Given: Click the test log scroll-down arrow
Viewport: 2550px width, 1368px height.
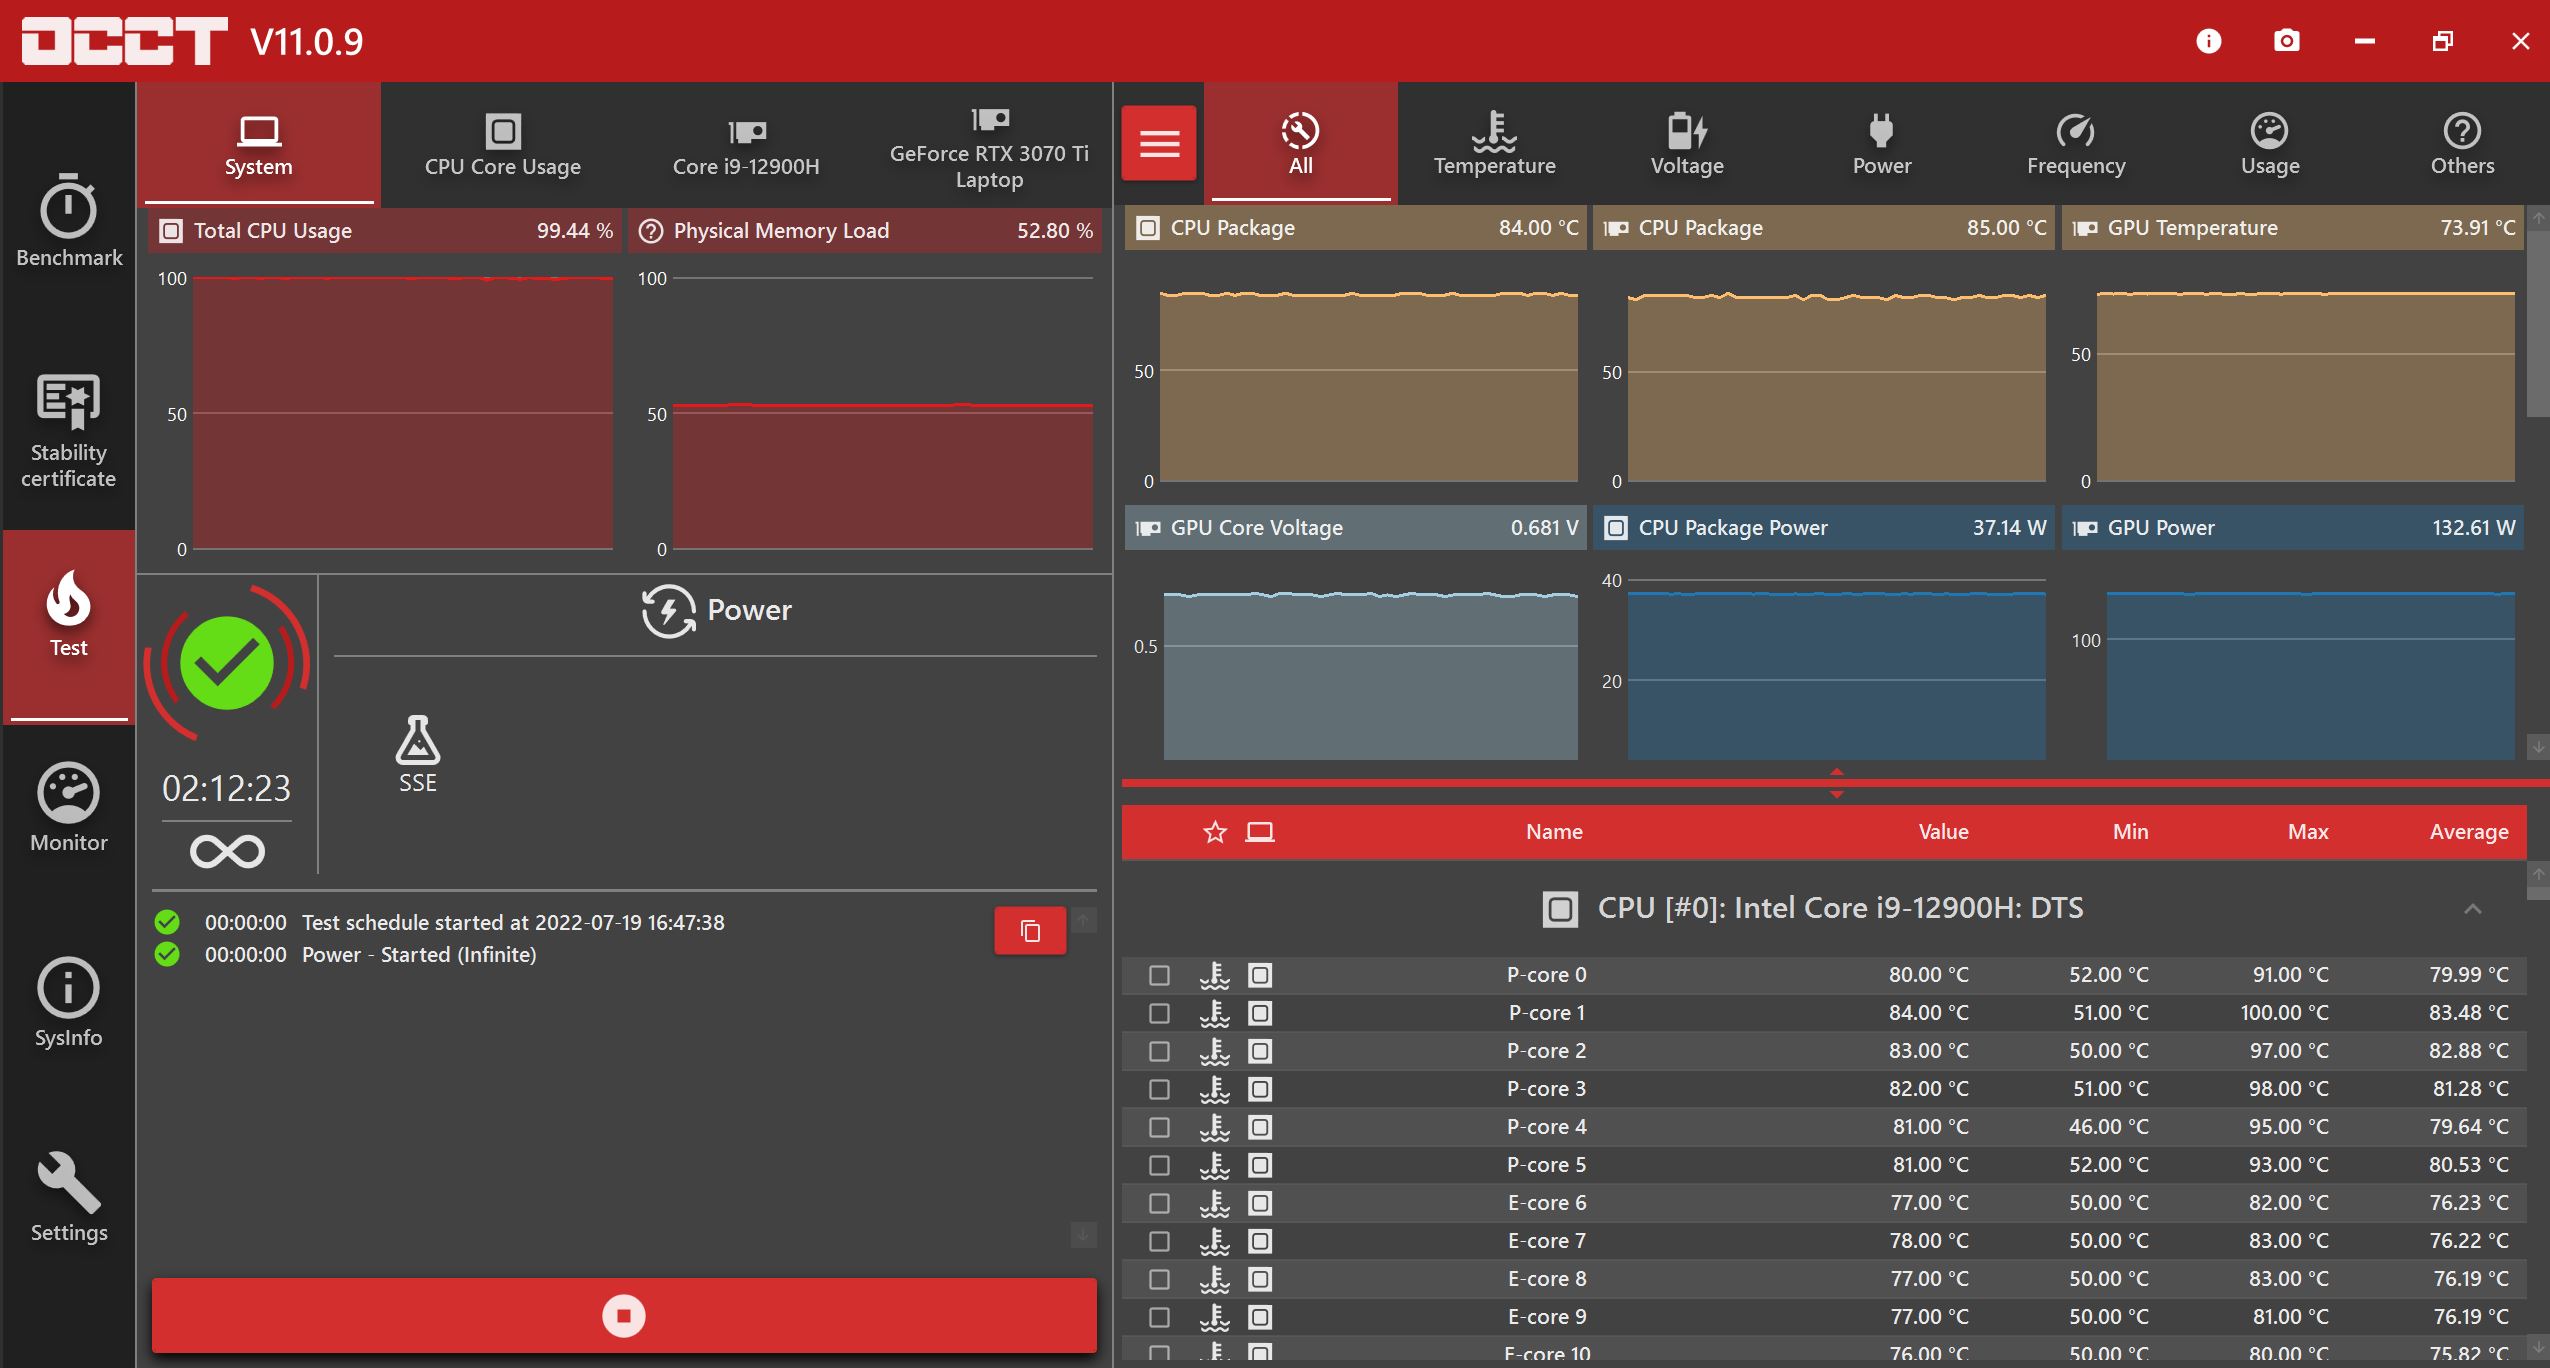Looking at the screenshot, I should (x=1083, y=1234).
